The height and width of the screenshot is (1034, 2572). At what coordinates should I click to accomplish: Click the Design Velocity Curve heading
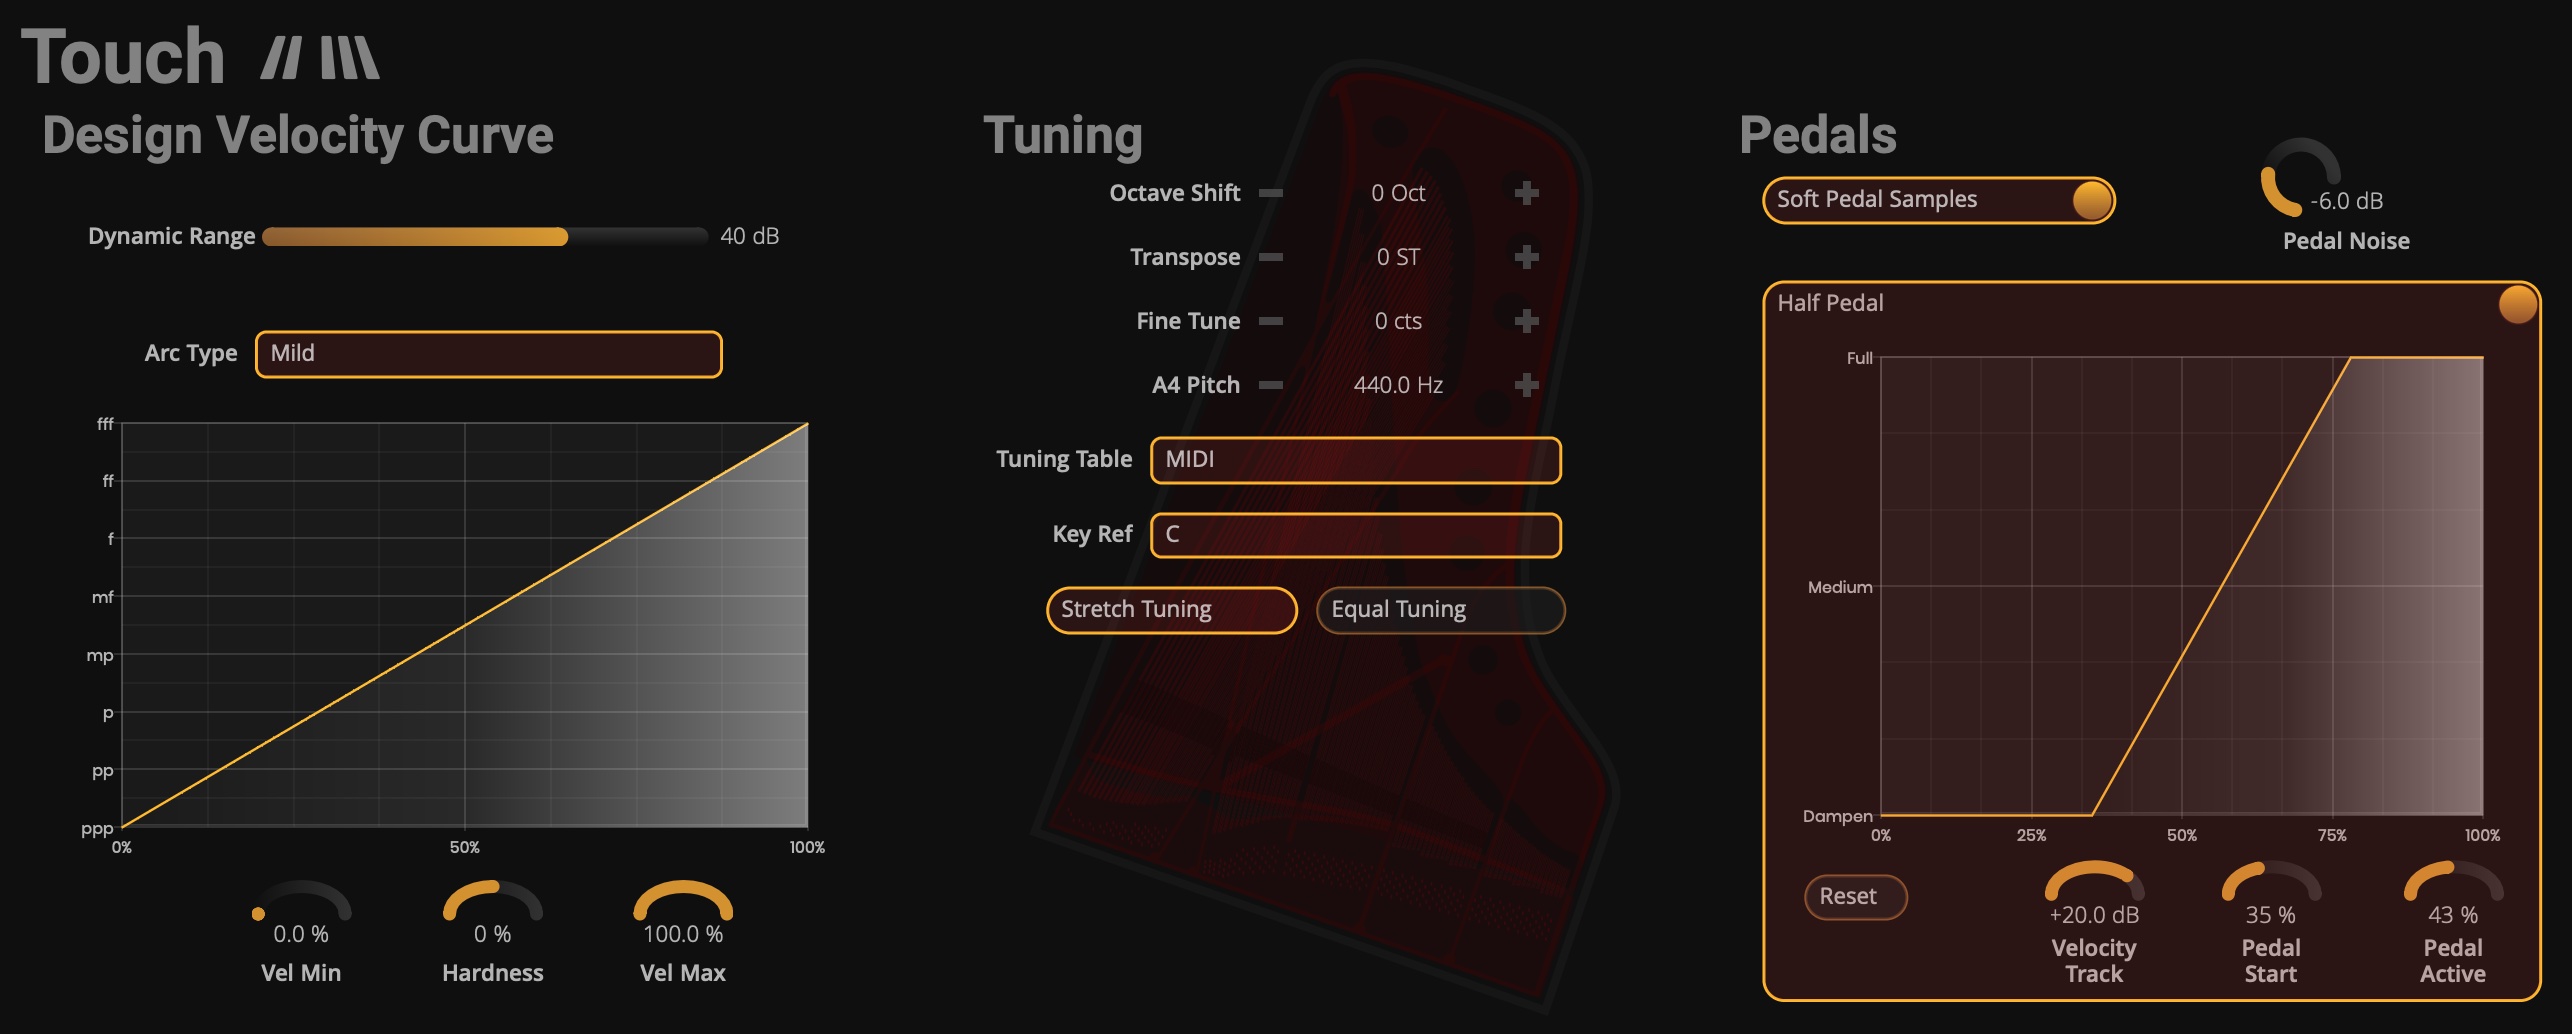tap(298, 136)
